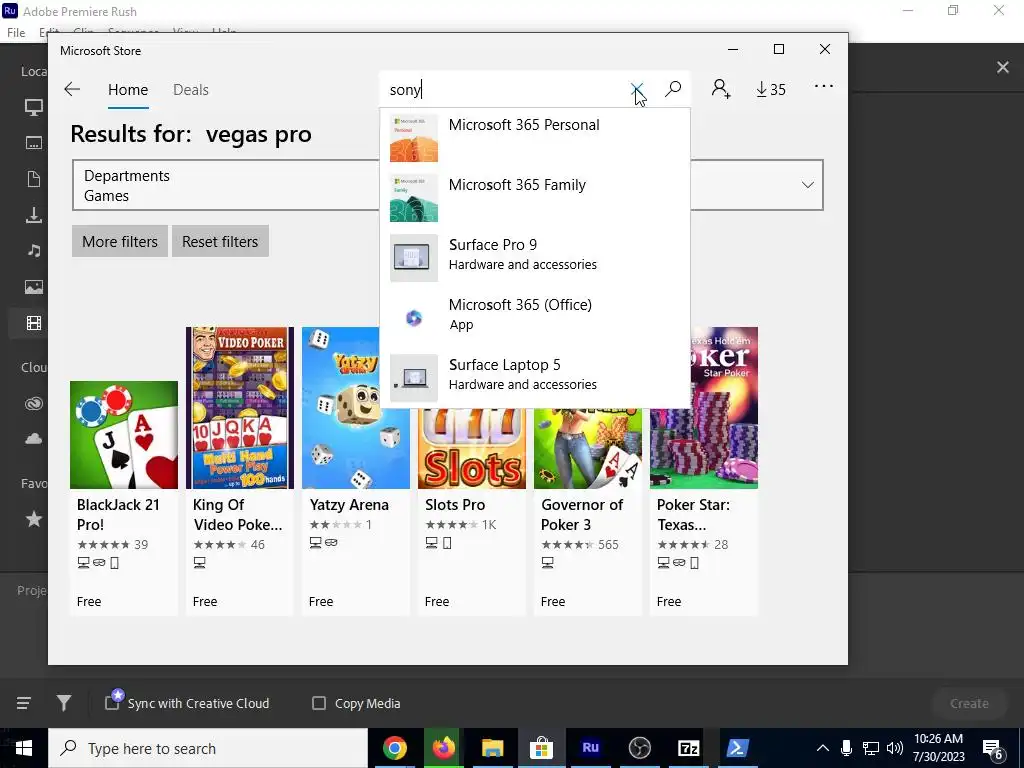Open Slots Pro game title
The image size is (1024, 768).
pyautogui.click(x=455, y=505)
